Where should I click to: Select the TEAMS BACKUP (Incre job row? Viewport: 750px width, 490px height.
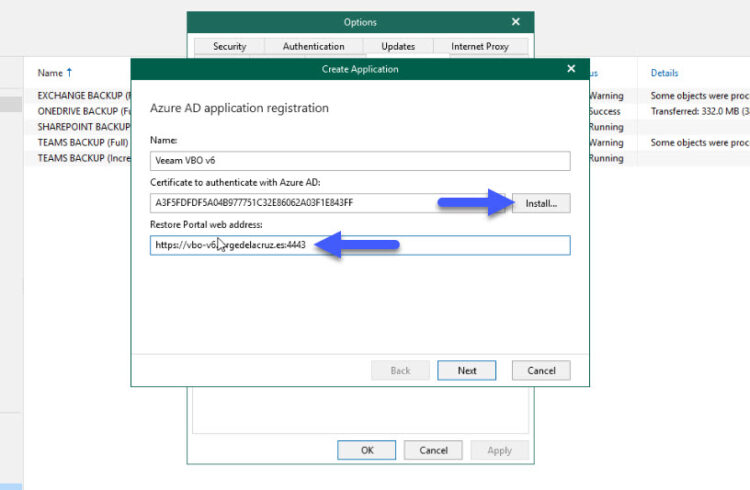(x=84, y=158)
